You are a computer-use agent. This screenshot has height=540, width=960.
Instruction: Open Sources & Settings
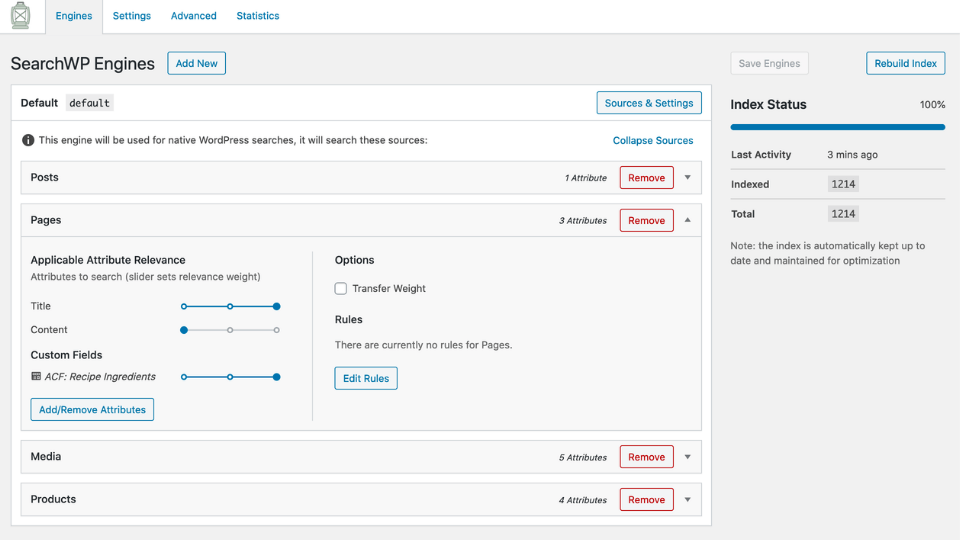(649, 103)
